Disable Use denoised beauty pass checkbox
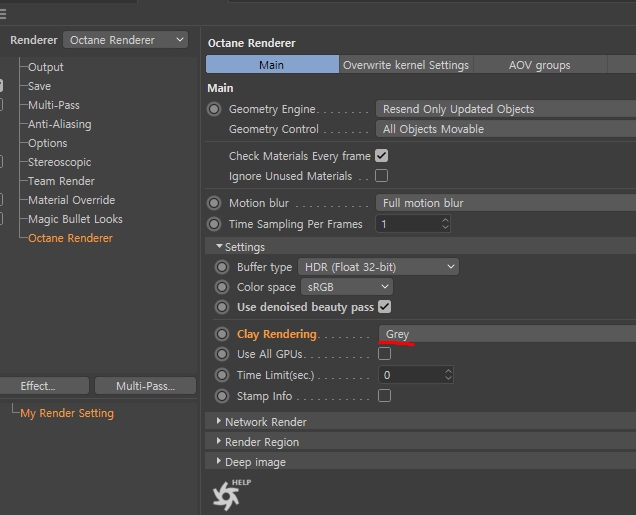The width and height of the screenshot is (636, 515). (x=385, y=307)
